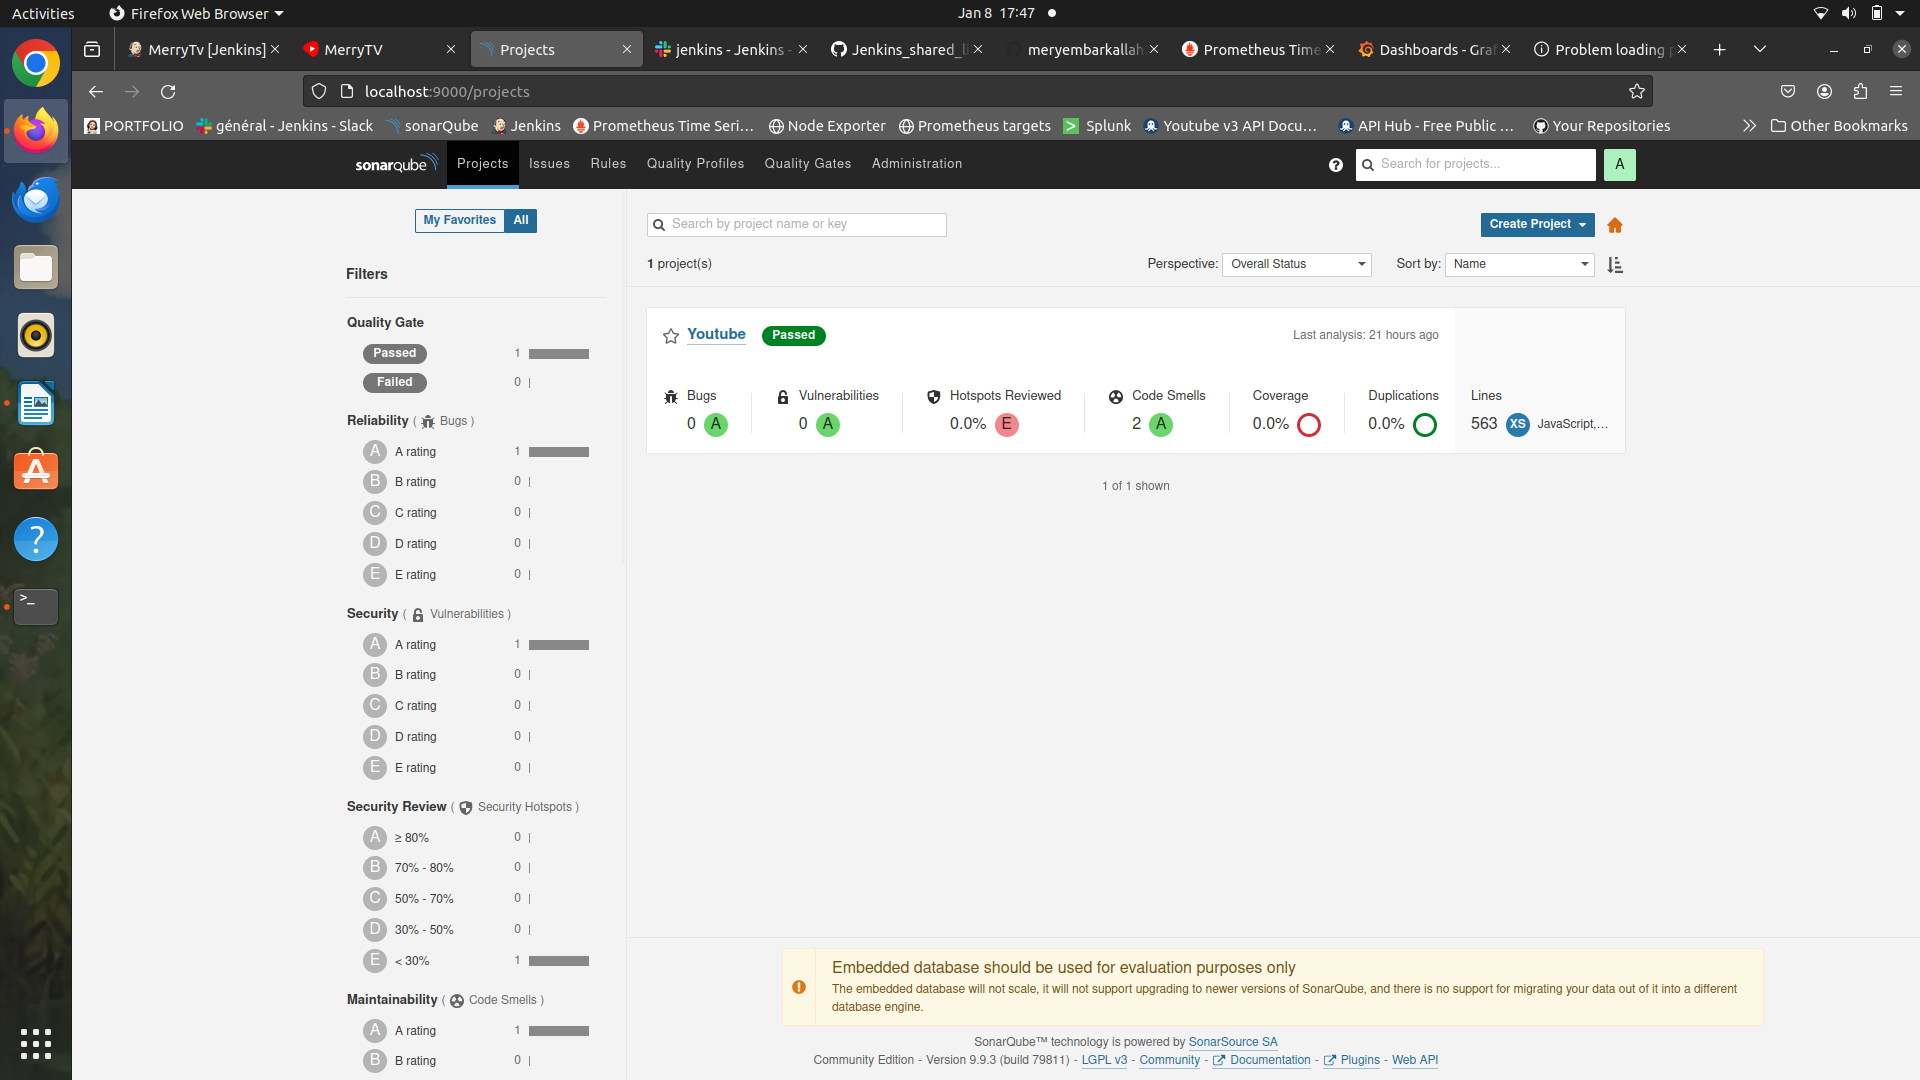Screen dimensions: 1920x1080
Task: Click the orange home page icon
Action: click(1614, 225)
